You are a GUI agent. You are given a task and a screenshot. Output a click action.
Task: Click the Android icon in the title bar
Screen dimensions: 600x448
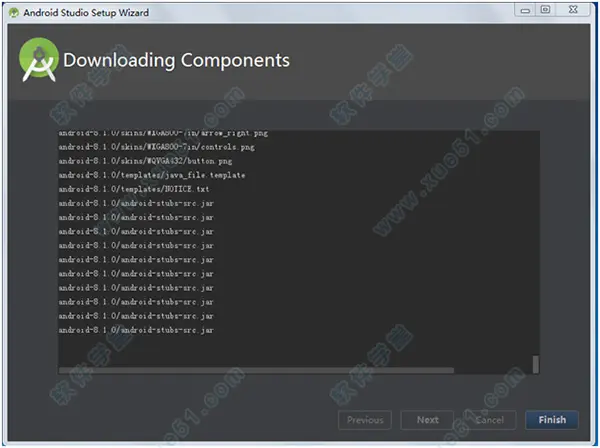point(14,13)
